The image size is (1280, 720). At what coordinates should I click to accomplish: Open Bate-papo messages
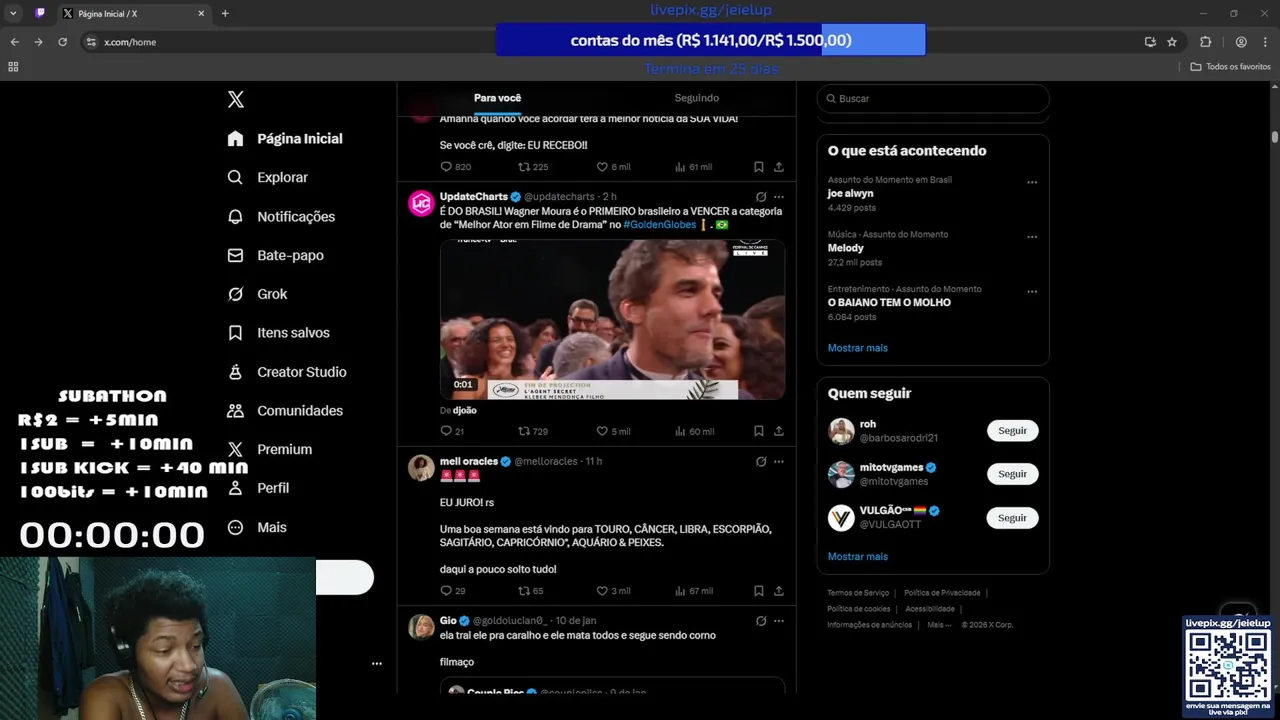pos(275,255)
